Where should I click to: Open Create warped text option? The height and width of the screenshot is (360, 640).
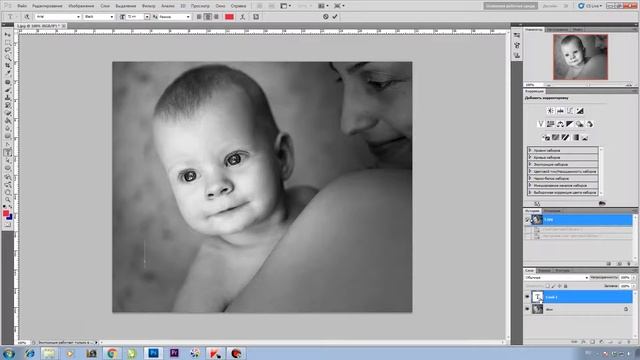coord(242,17)
